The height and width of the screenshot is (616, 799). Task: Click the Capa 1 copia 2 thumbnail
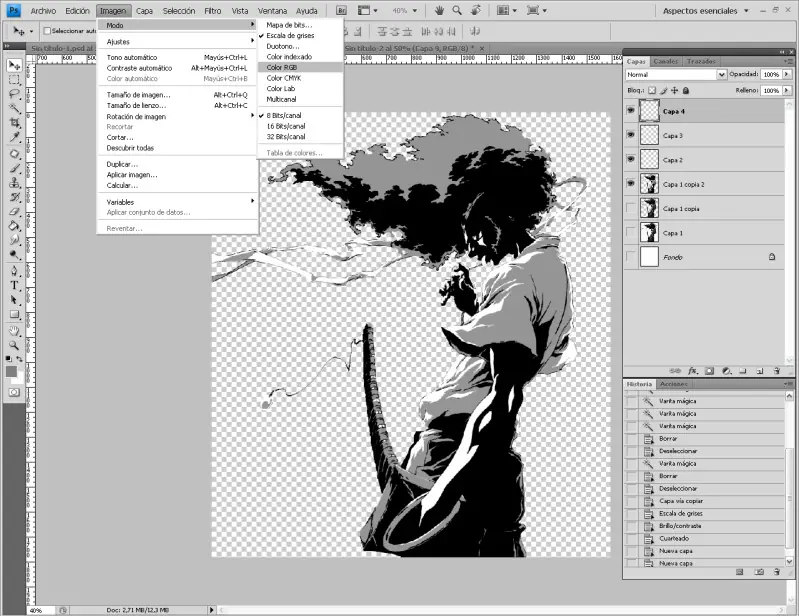649,184
